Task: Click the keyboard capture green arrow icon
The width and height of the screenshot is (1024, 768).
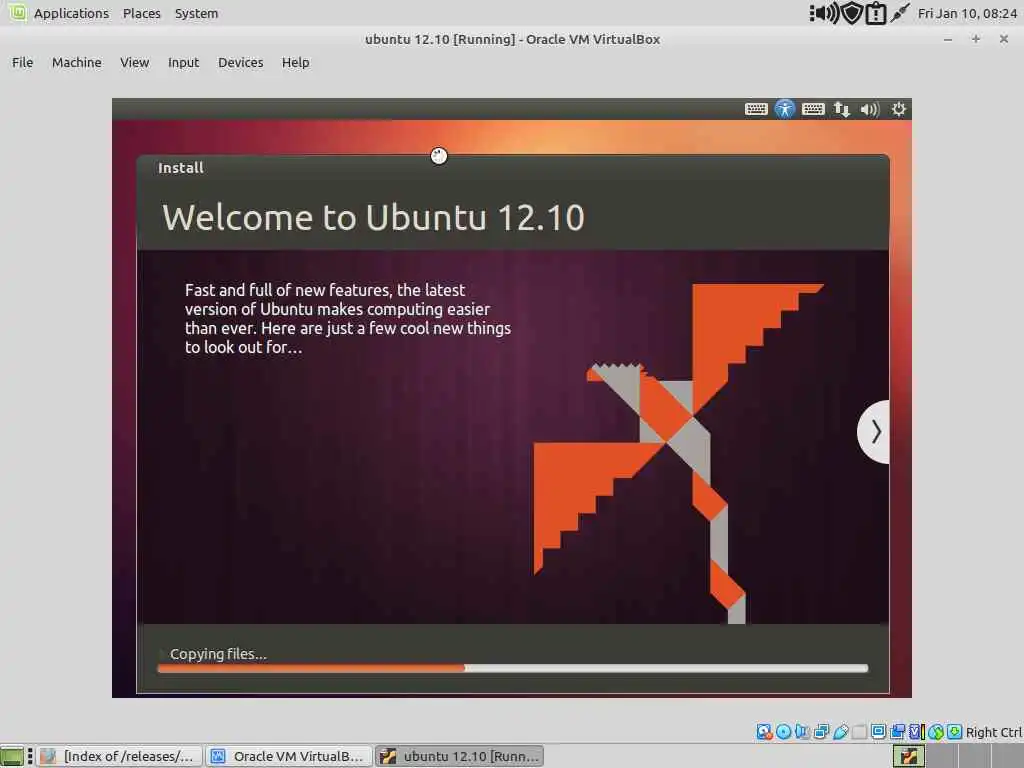Action: 954,732
